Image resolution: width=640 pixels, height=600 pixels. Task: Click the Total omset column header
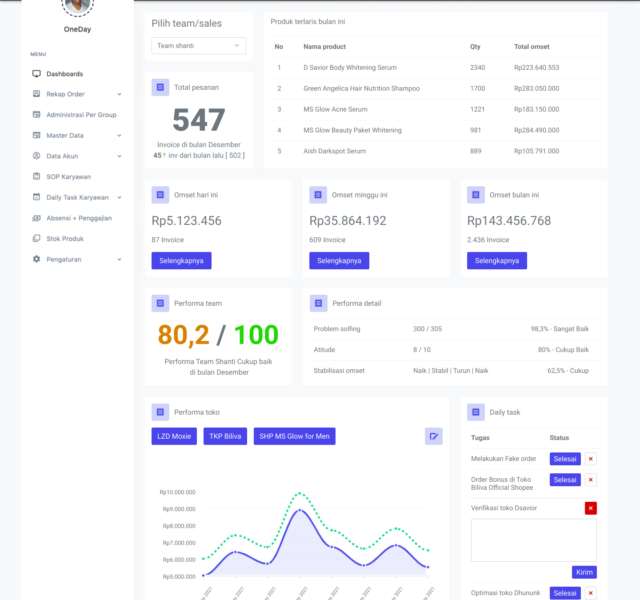tap(531, 47)
